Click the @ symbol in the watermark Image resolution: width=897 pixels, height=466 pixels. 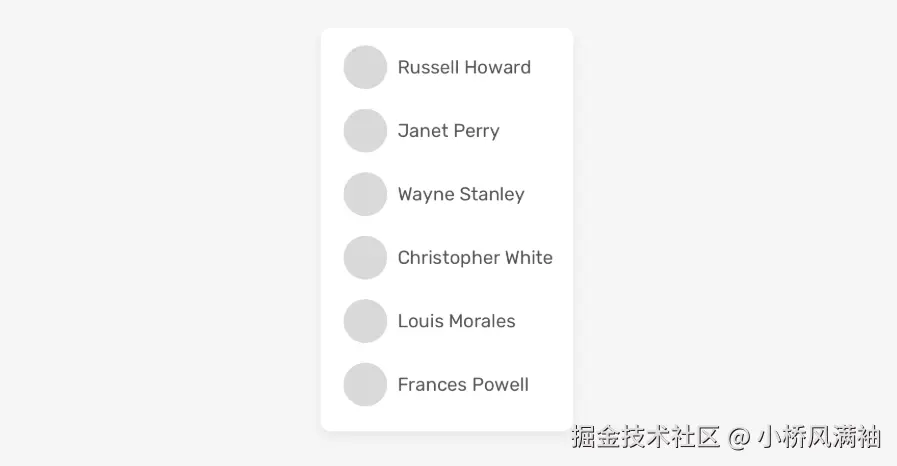coord(739,437)
